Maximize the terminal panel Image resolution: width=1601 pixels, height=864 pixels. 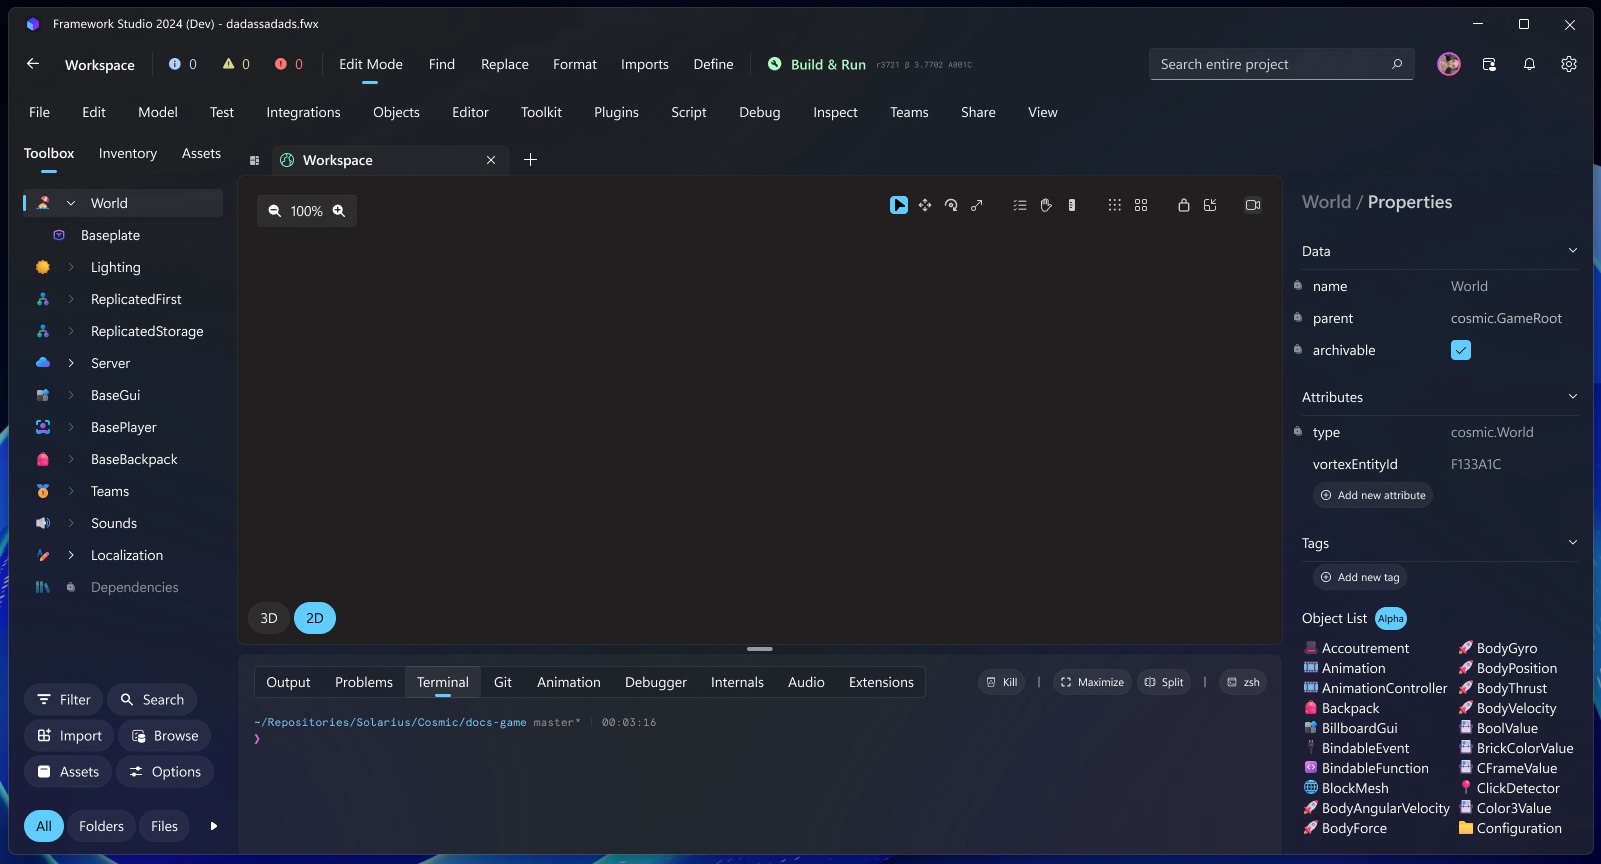[1092, 682]
